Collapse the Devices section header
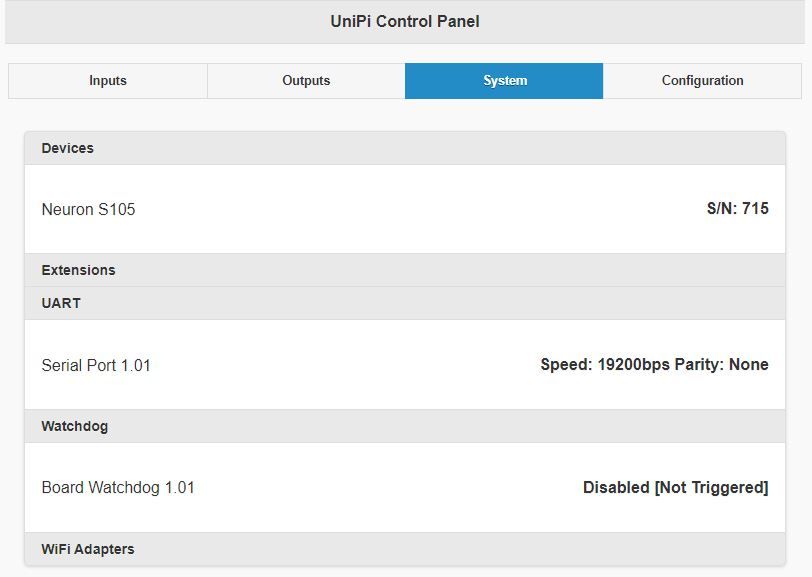The image size is (812, 577). click(404, 148)
